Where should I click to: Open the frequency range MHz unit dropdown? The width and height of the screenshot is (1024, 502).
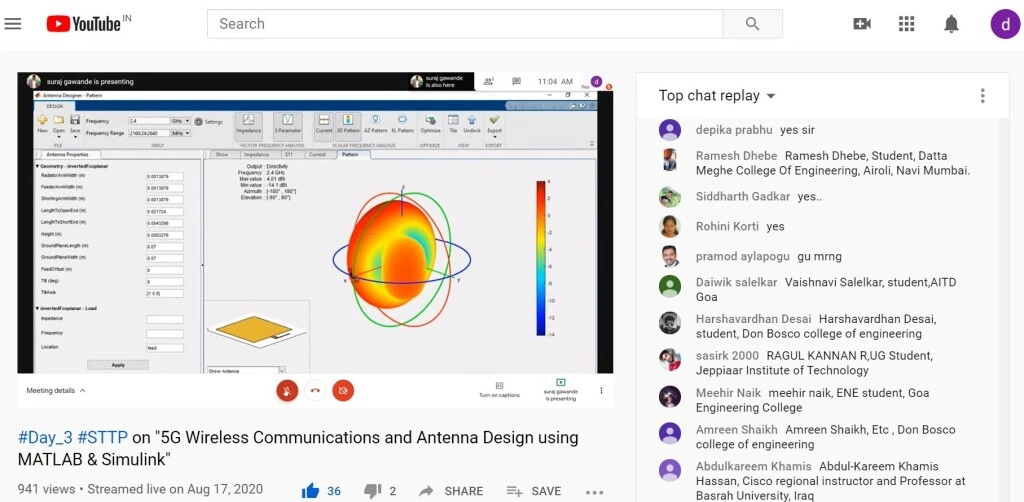(x=180, y=133)
